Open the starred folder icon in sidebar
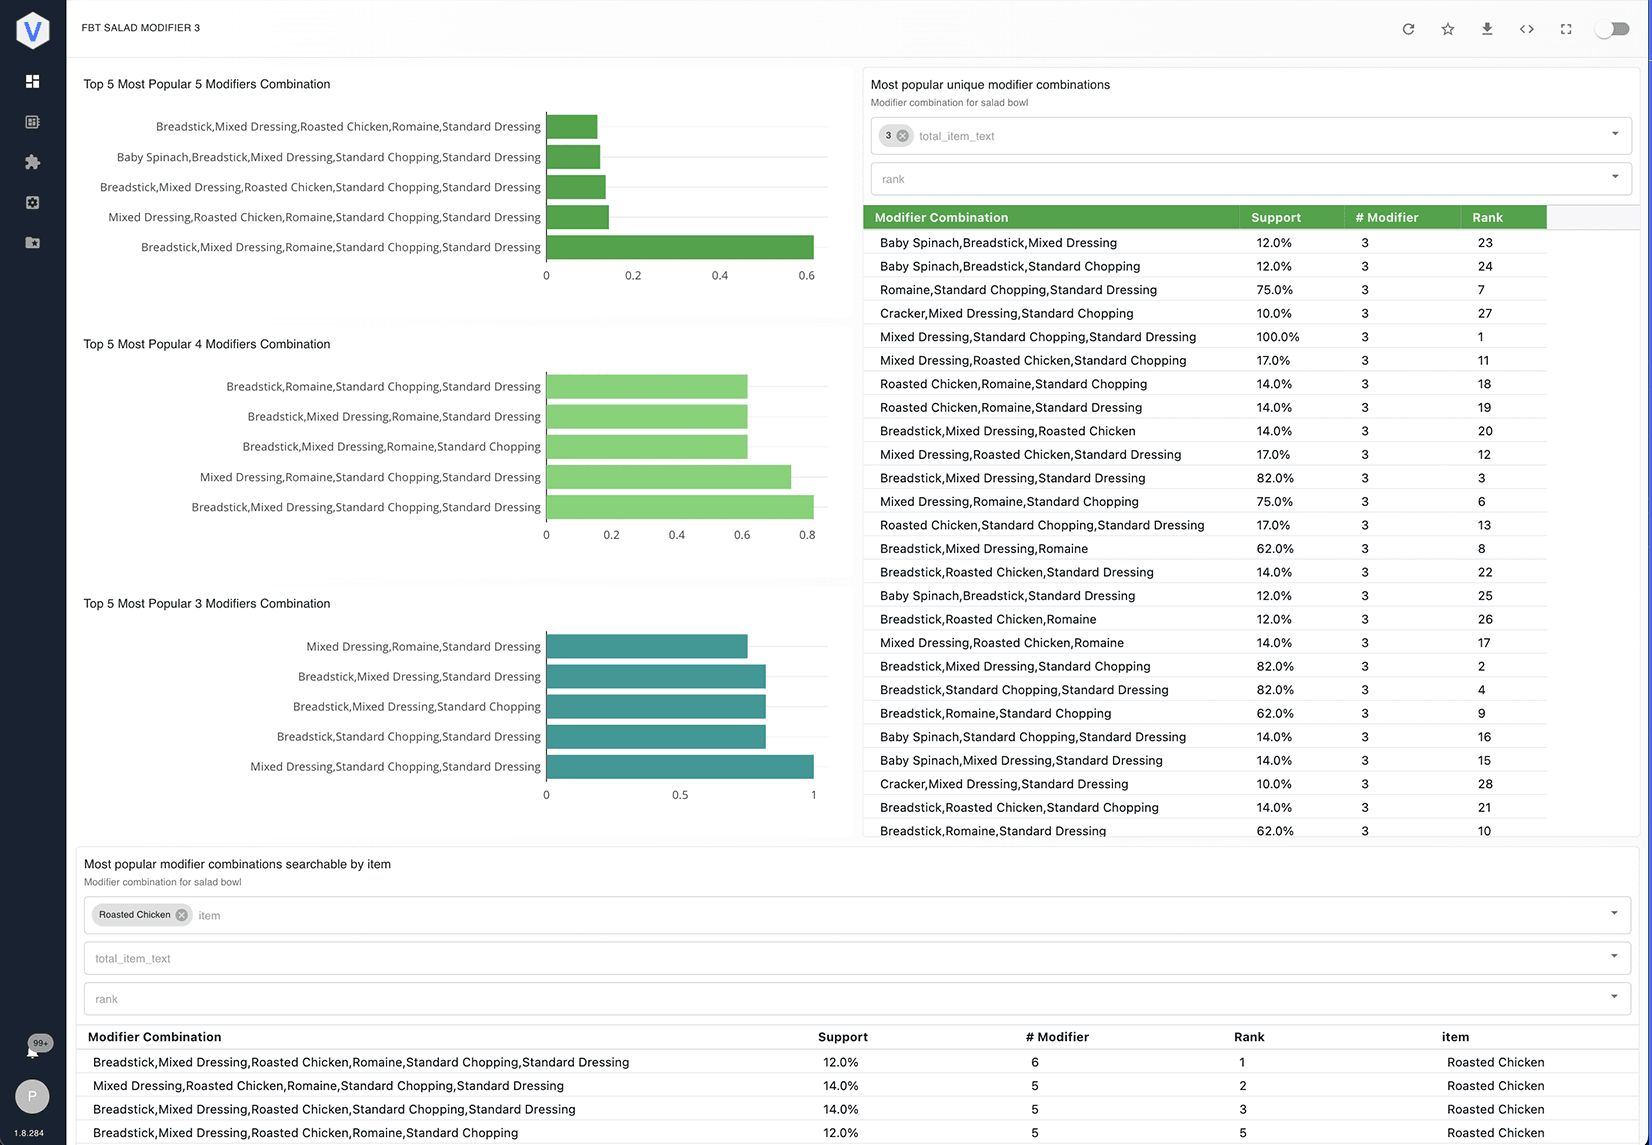 (x=33, y=242)
